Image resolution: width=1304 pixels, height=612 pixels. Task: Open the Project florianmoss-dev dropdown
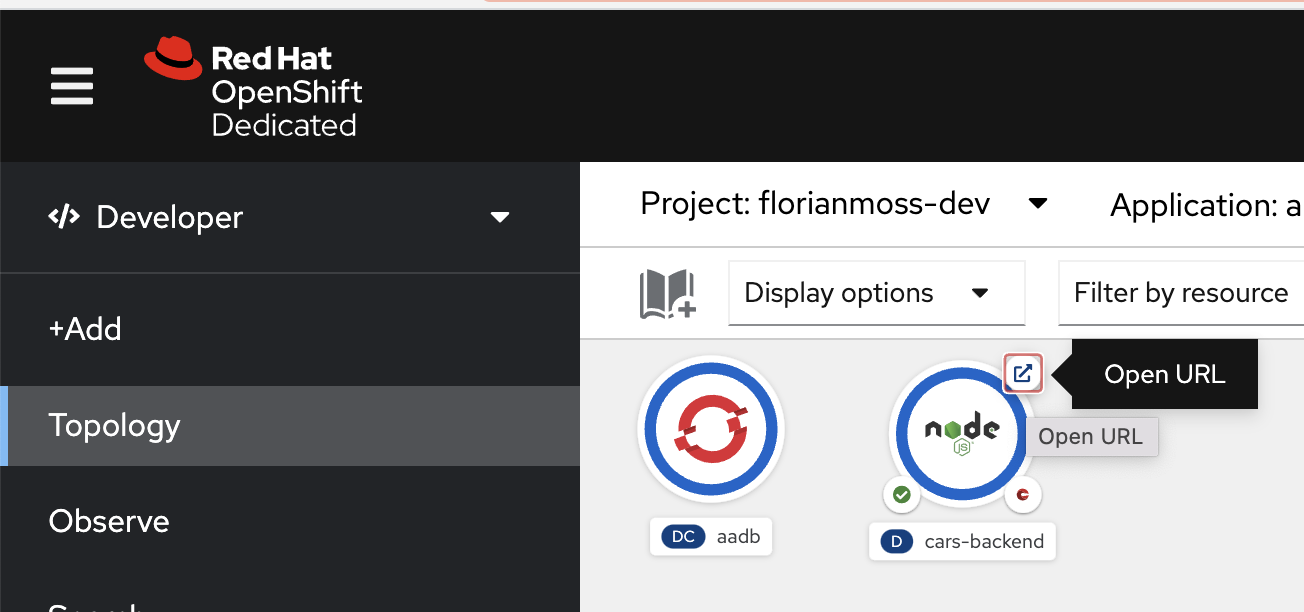pos(844,204)
